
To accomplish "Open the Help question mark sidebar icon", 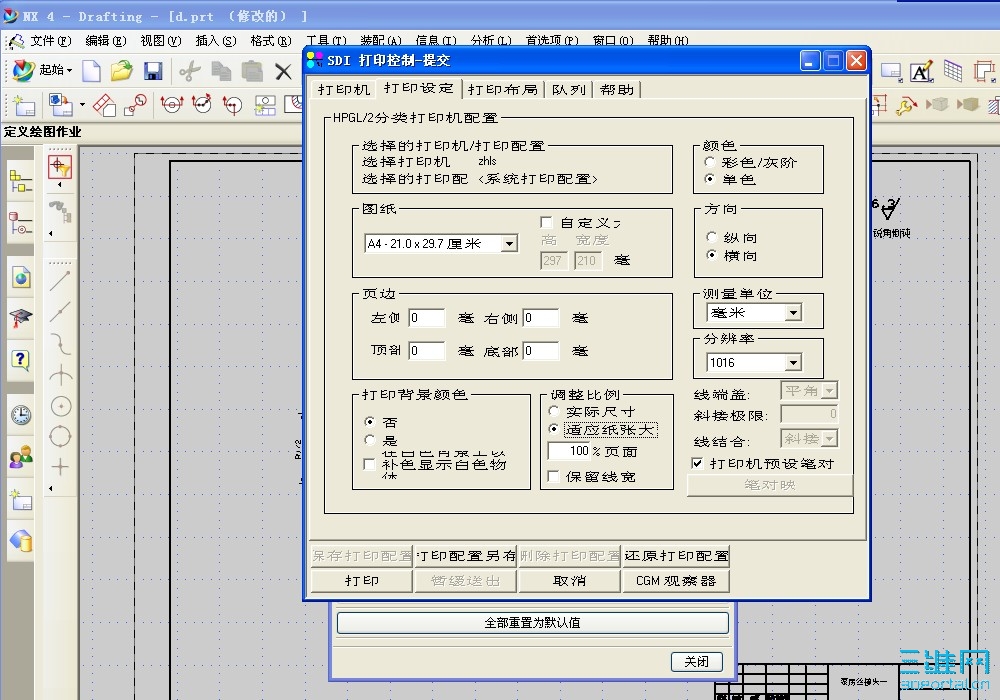I will [20, 361].
